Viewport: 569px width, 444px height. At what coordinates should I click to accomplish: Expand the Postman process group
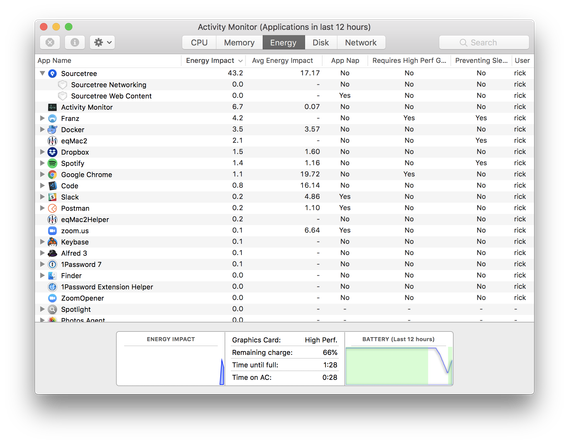(42, 208)
